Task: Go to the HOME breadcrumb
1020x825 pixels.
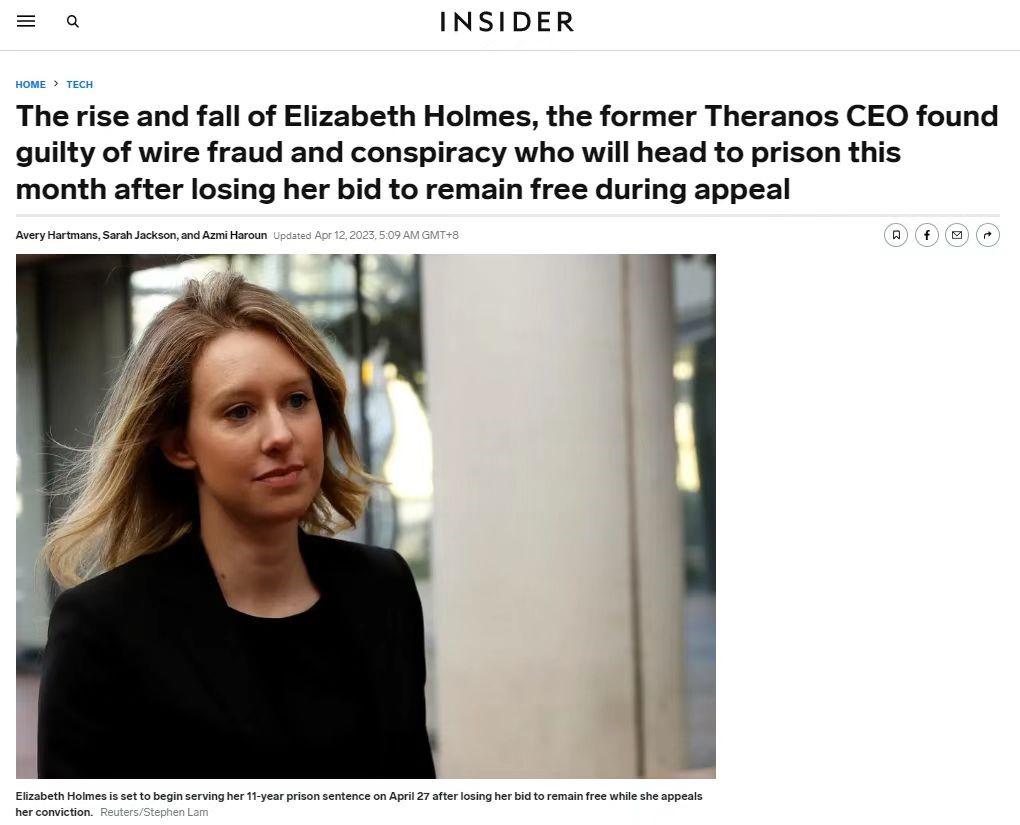Action: coord(30,85)
